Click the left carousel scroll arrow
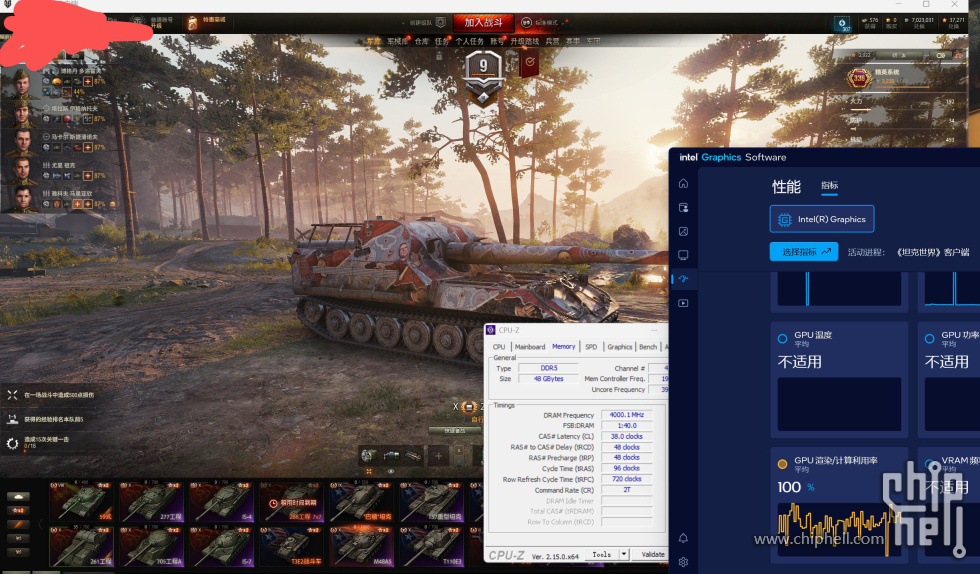The width and height of the screenshot is (980, 574). click(41, 523)
